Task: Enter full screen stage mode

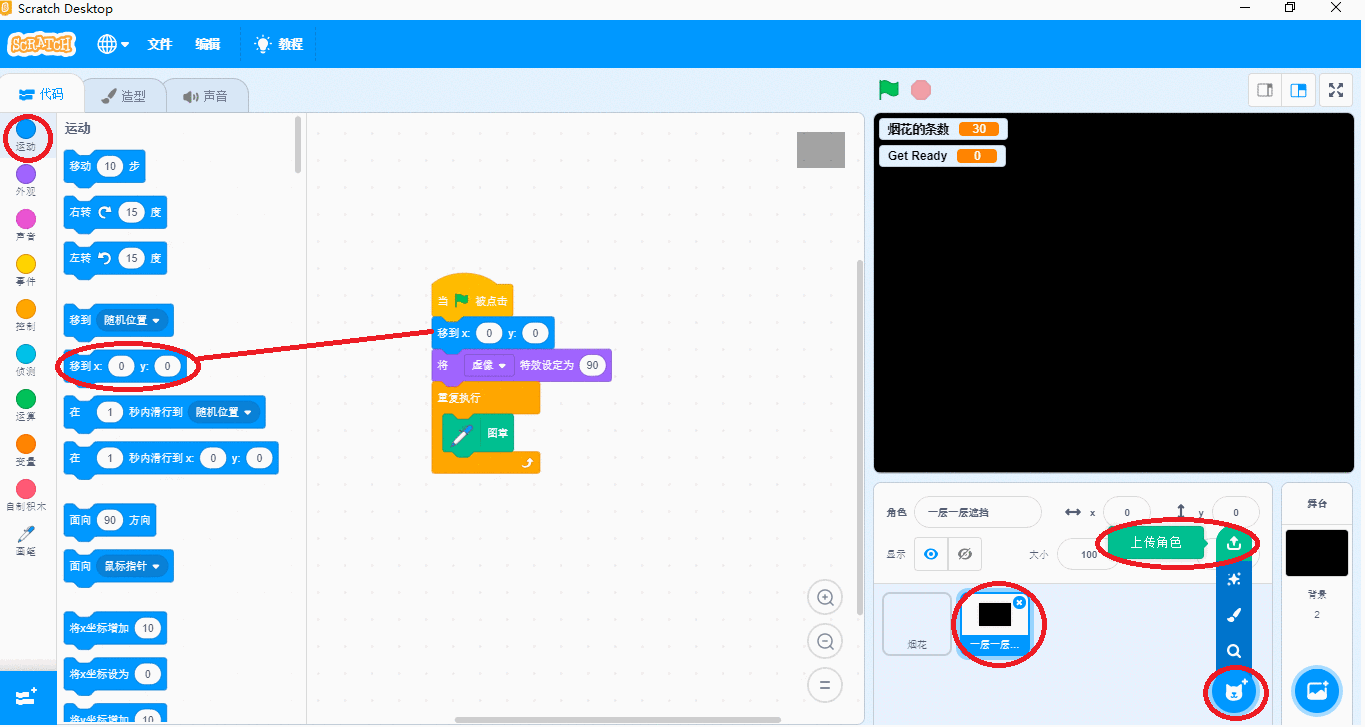Action: 1335,90
